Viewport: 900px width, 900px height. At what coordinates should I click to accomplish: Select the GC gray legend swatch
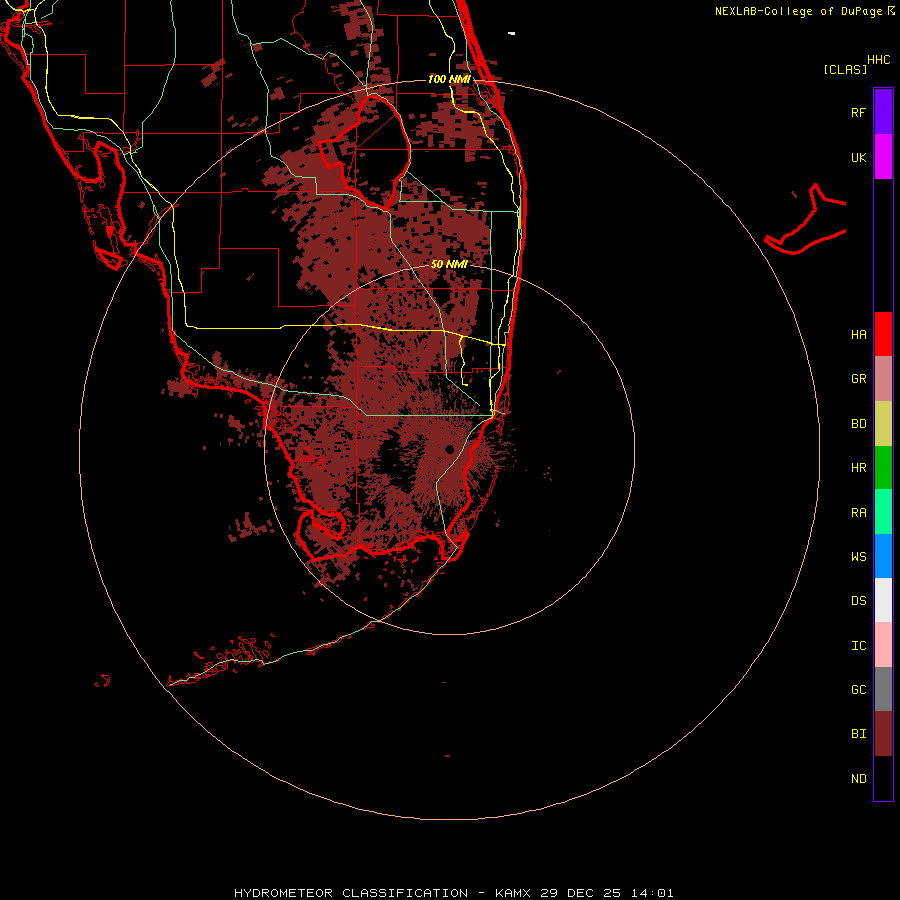[883, 689]
